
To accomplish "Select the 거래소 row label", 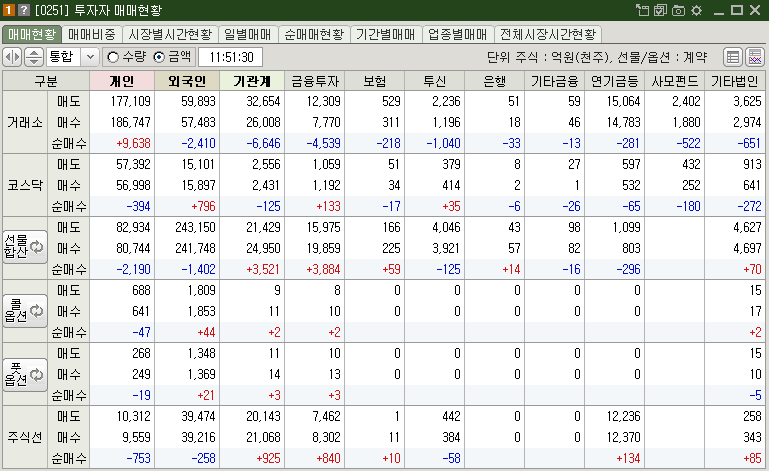I will (x=25, y=122).
